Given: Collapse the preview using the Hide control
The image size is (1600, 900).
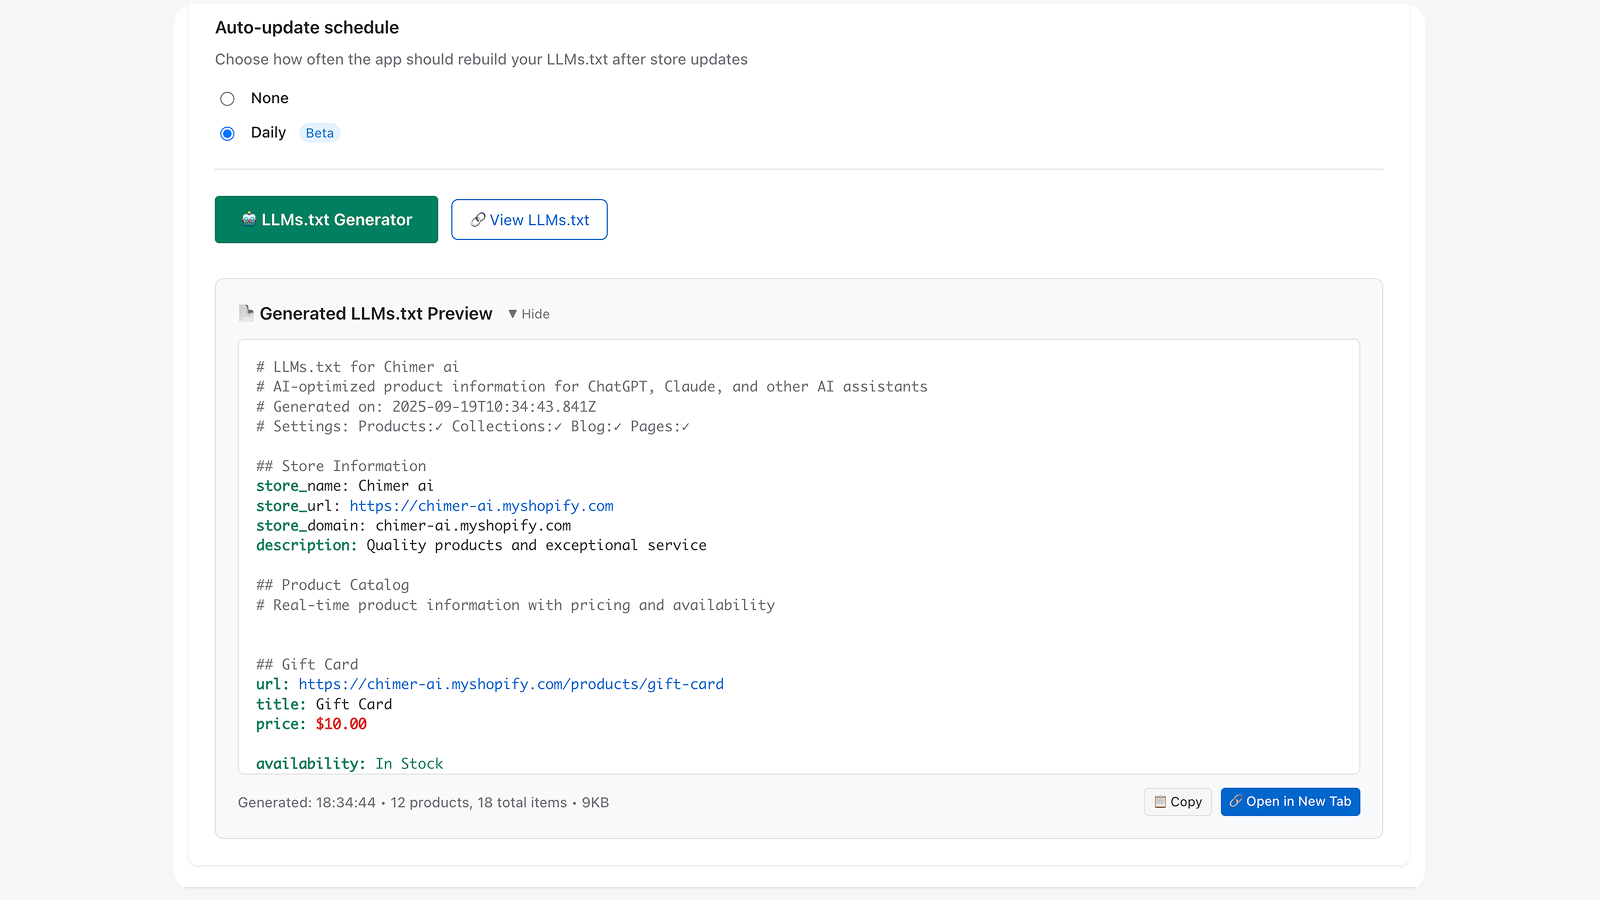Looking at the screenshot, I should (529, 313).
